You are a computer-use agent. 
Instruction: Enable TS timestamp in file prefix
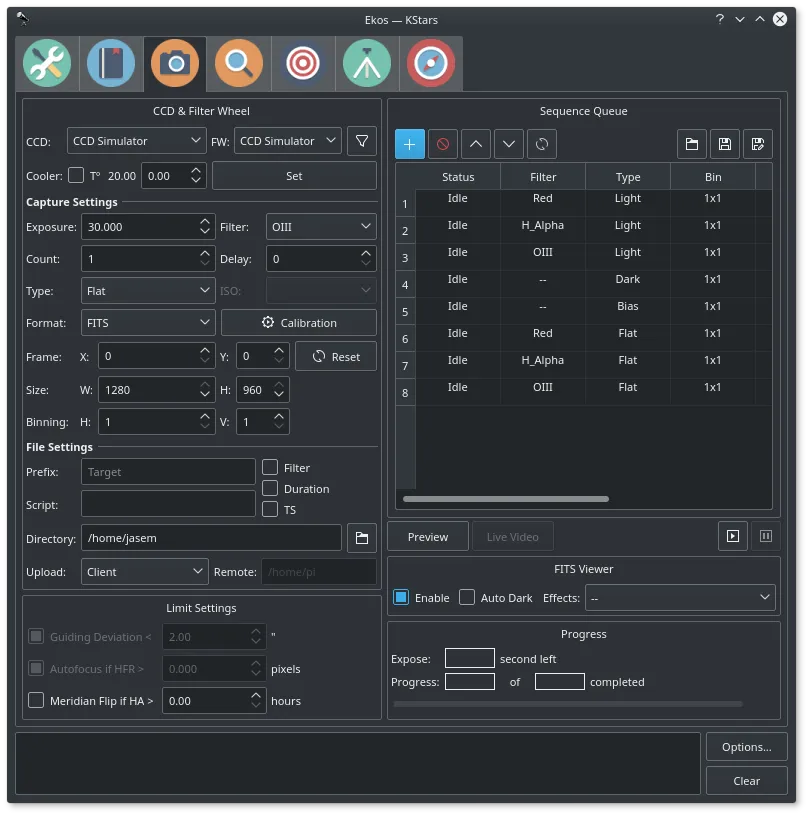point(270,509)
